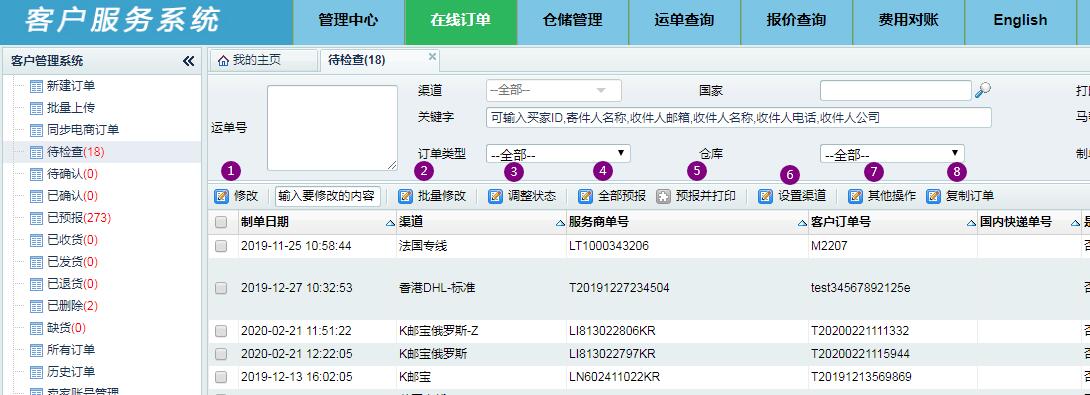Click the table icon beside 新建订单
Screen dimensions: 1090x395
(37, 86)
